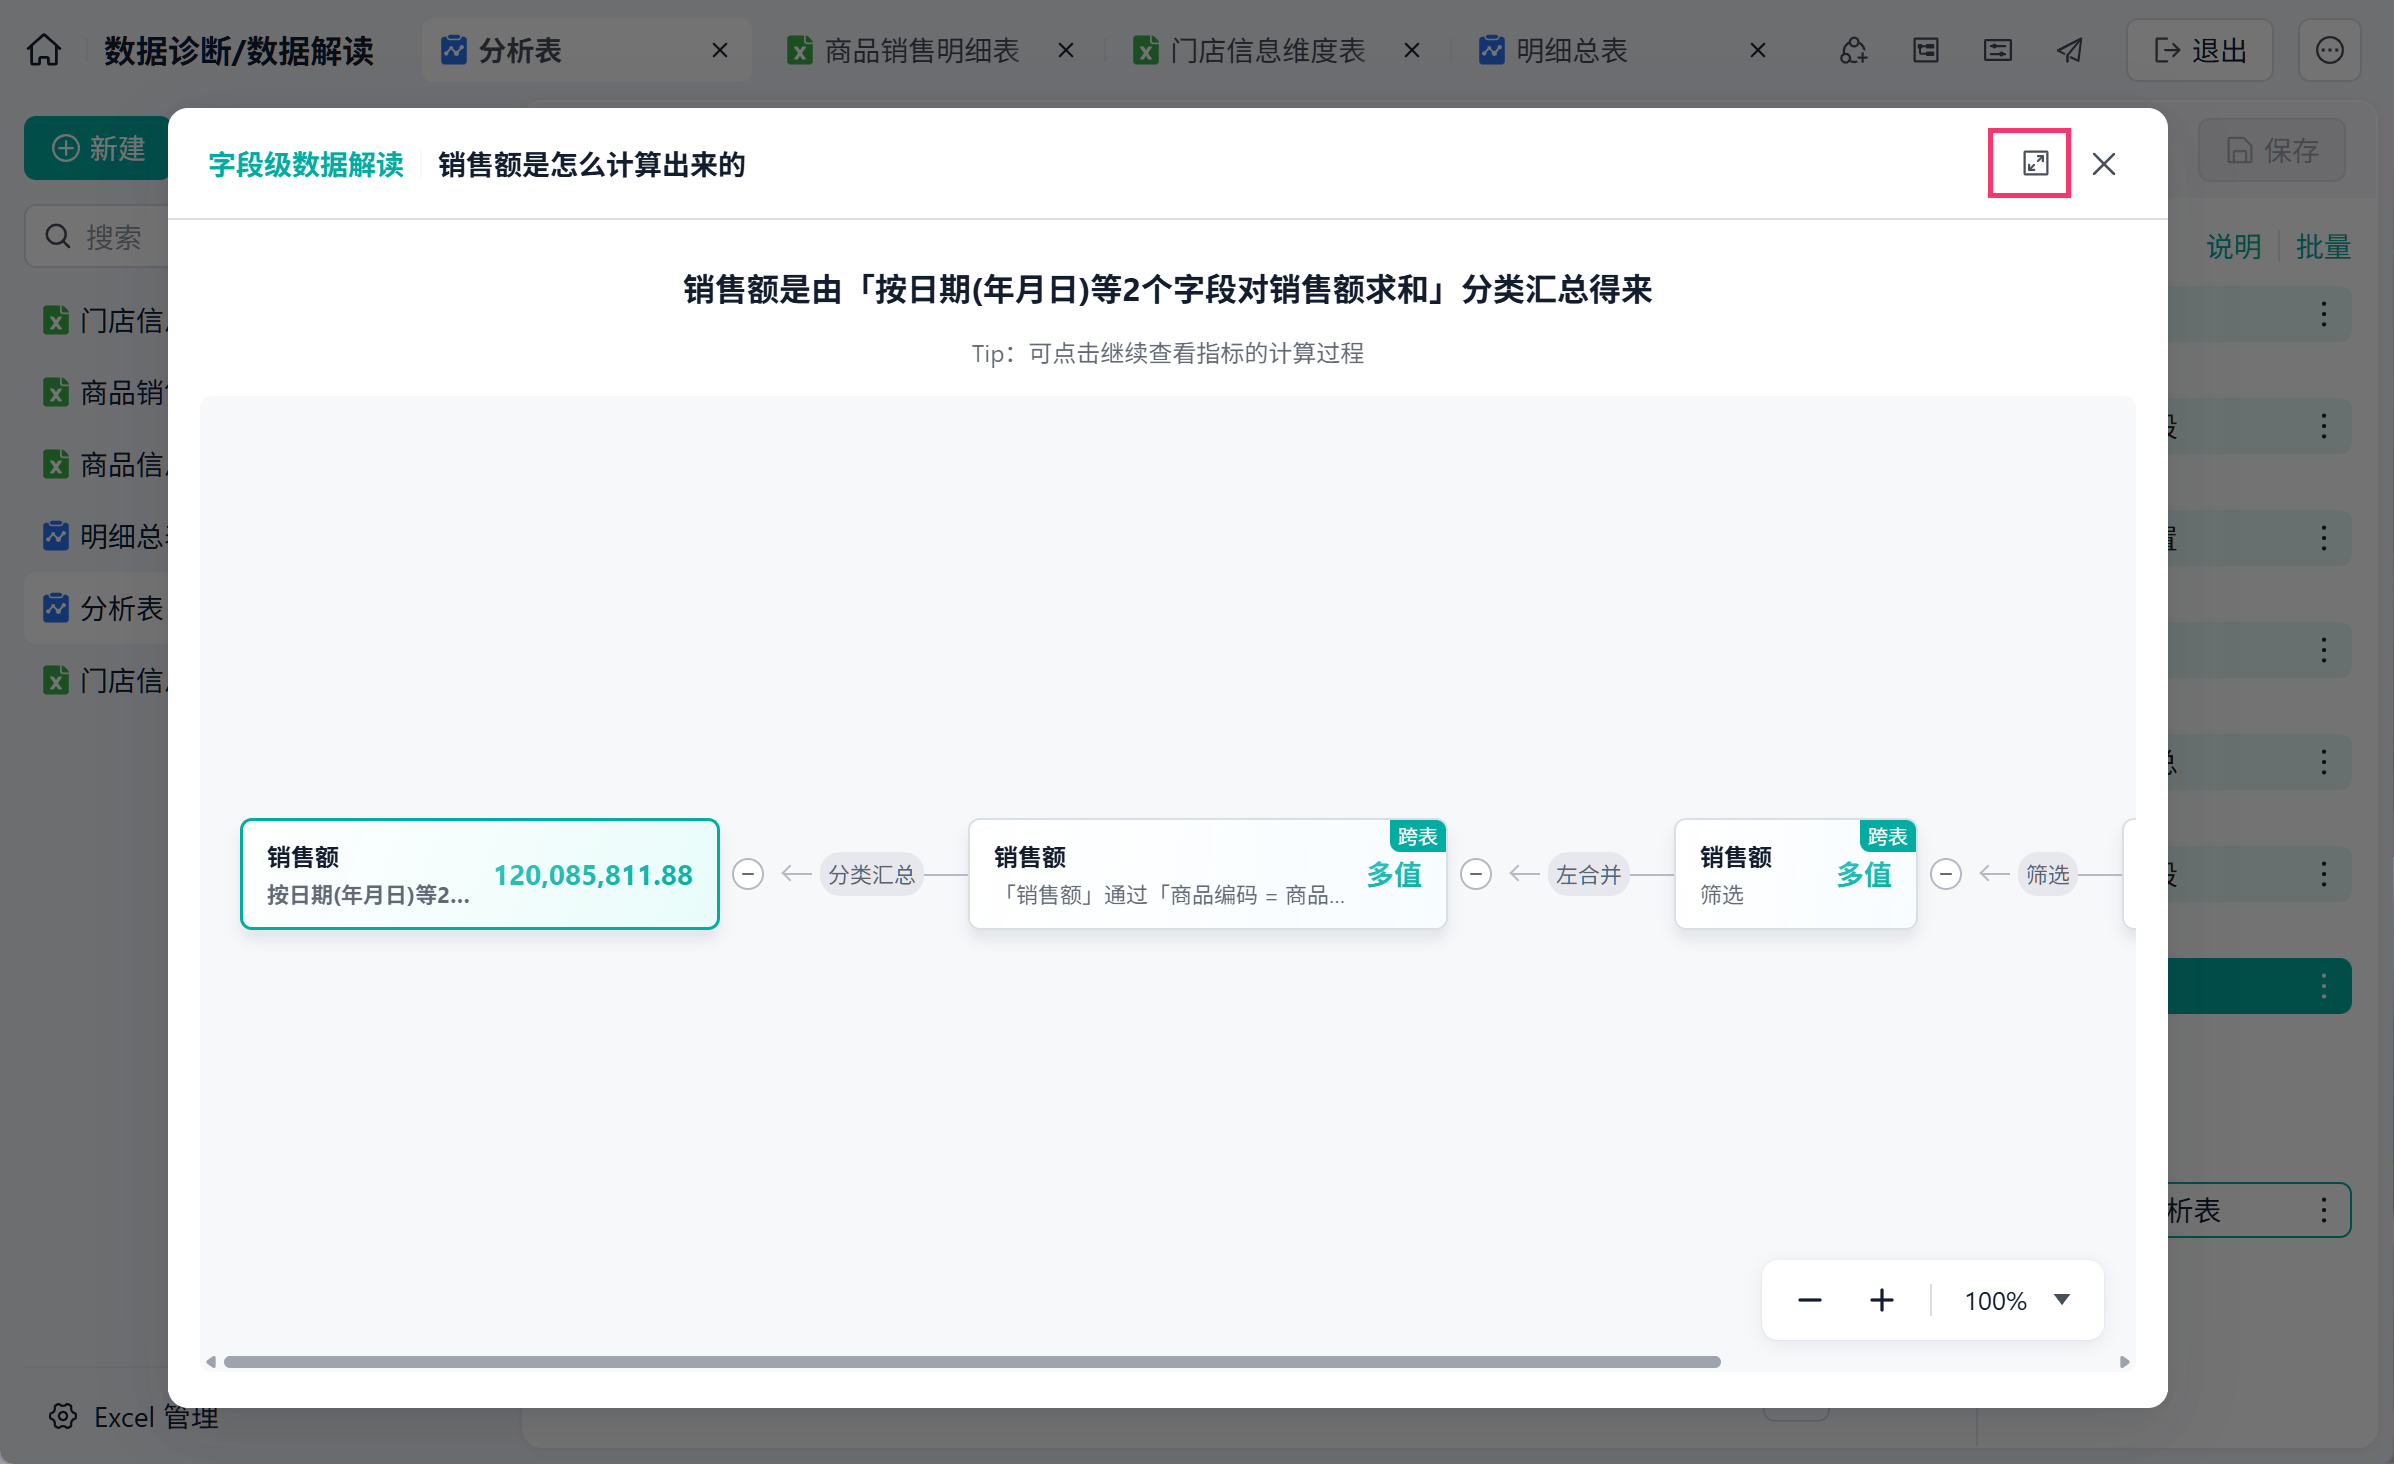Close the 商品销售明细表 tab
Viewport: 2394px width, 1464px height.
pos(1066,49)
